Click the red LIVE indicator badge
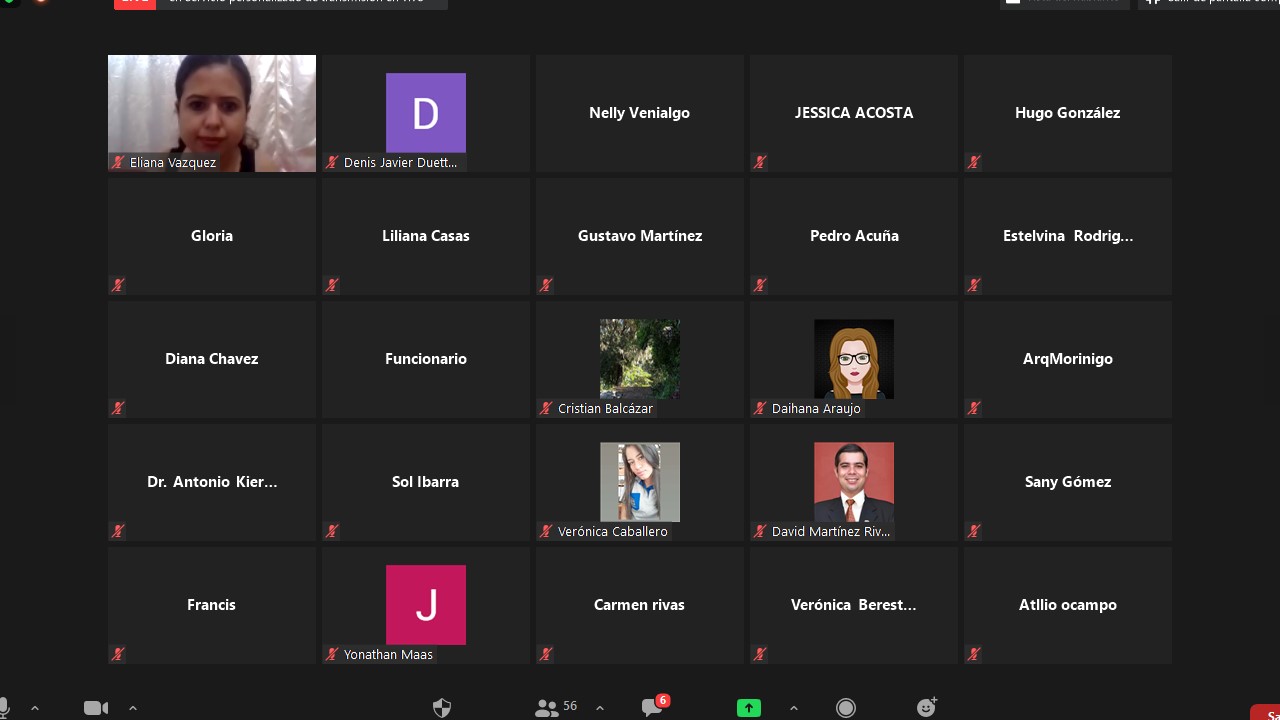 click(x=135, y=4)
